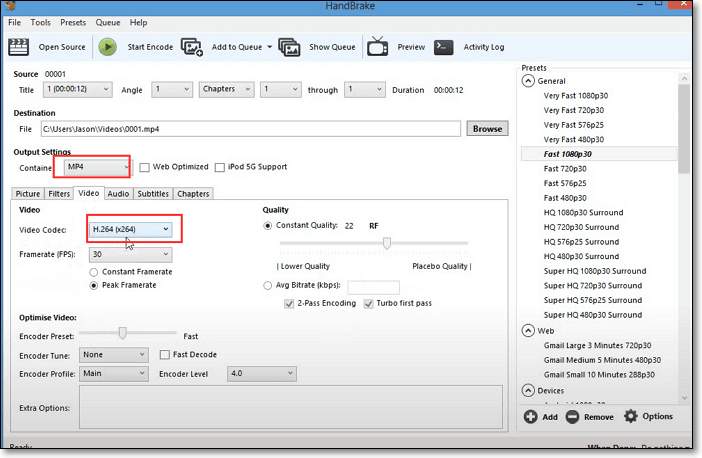The image size is (702, 458).
Task: Switch to the Filters tab
Action: (59, 194)
